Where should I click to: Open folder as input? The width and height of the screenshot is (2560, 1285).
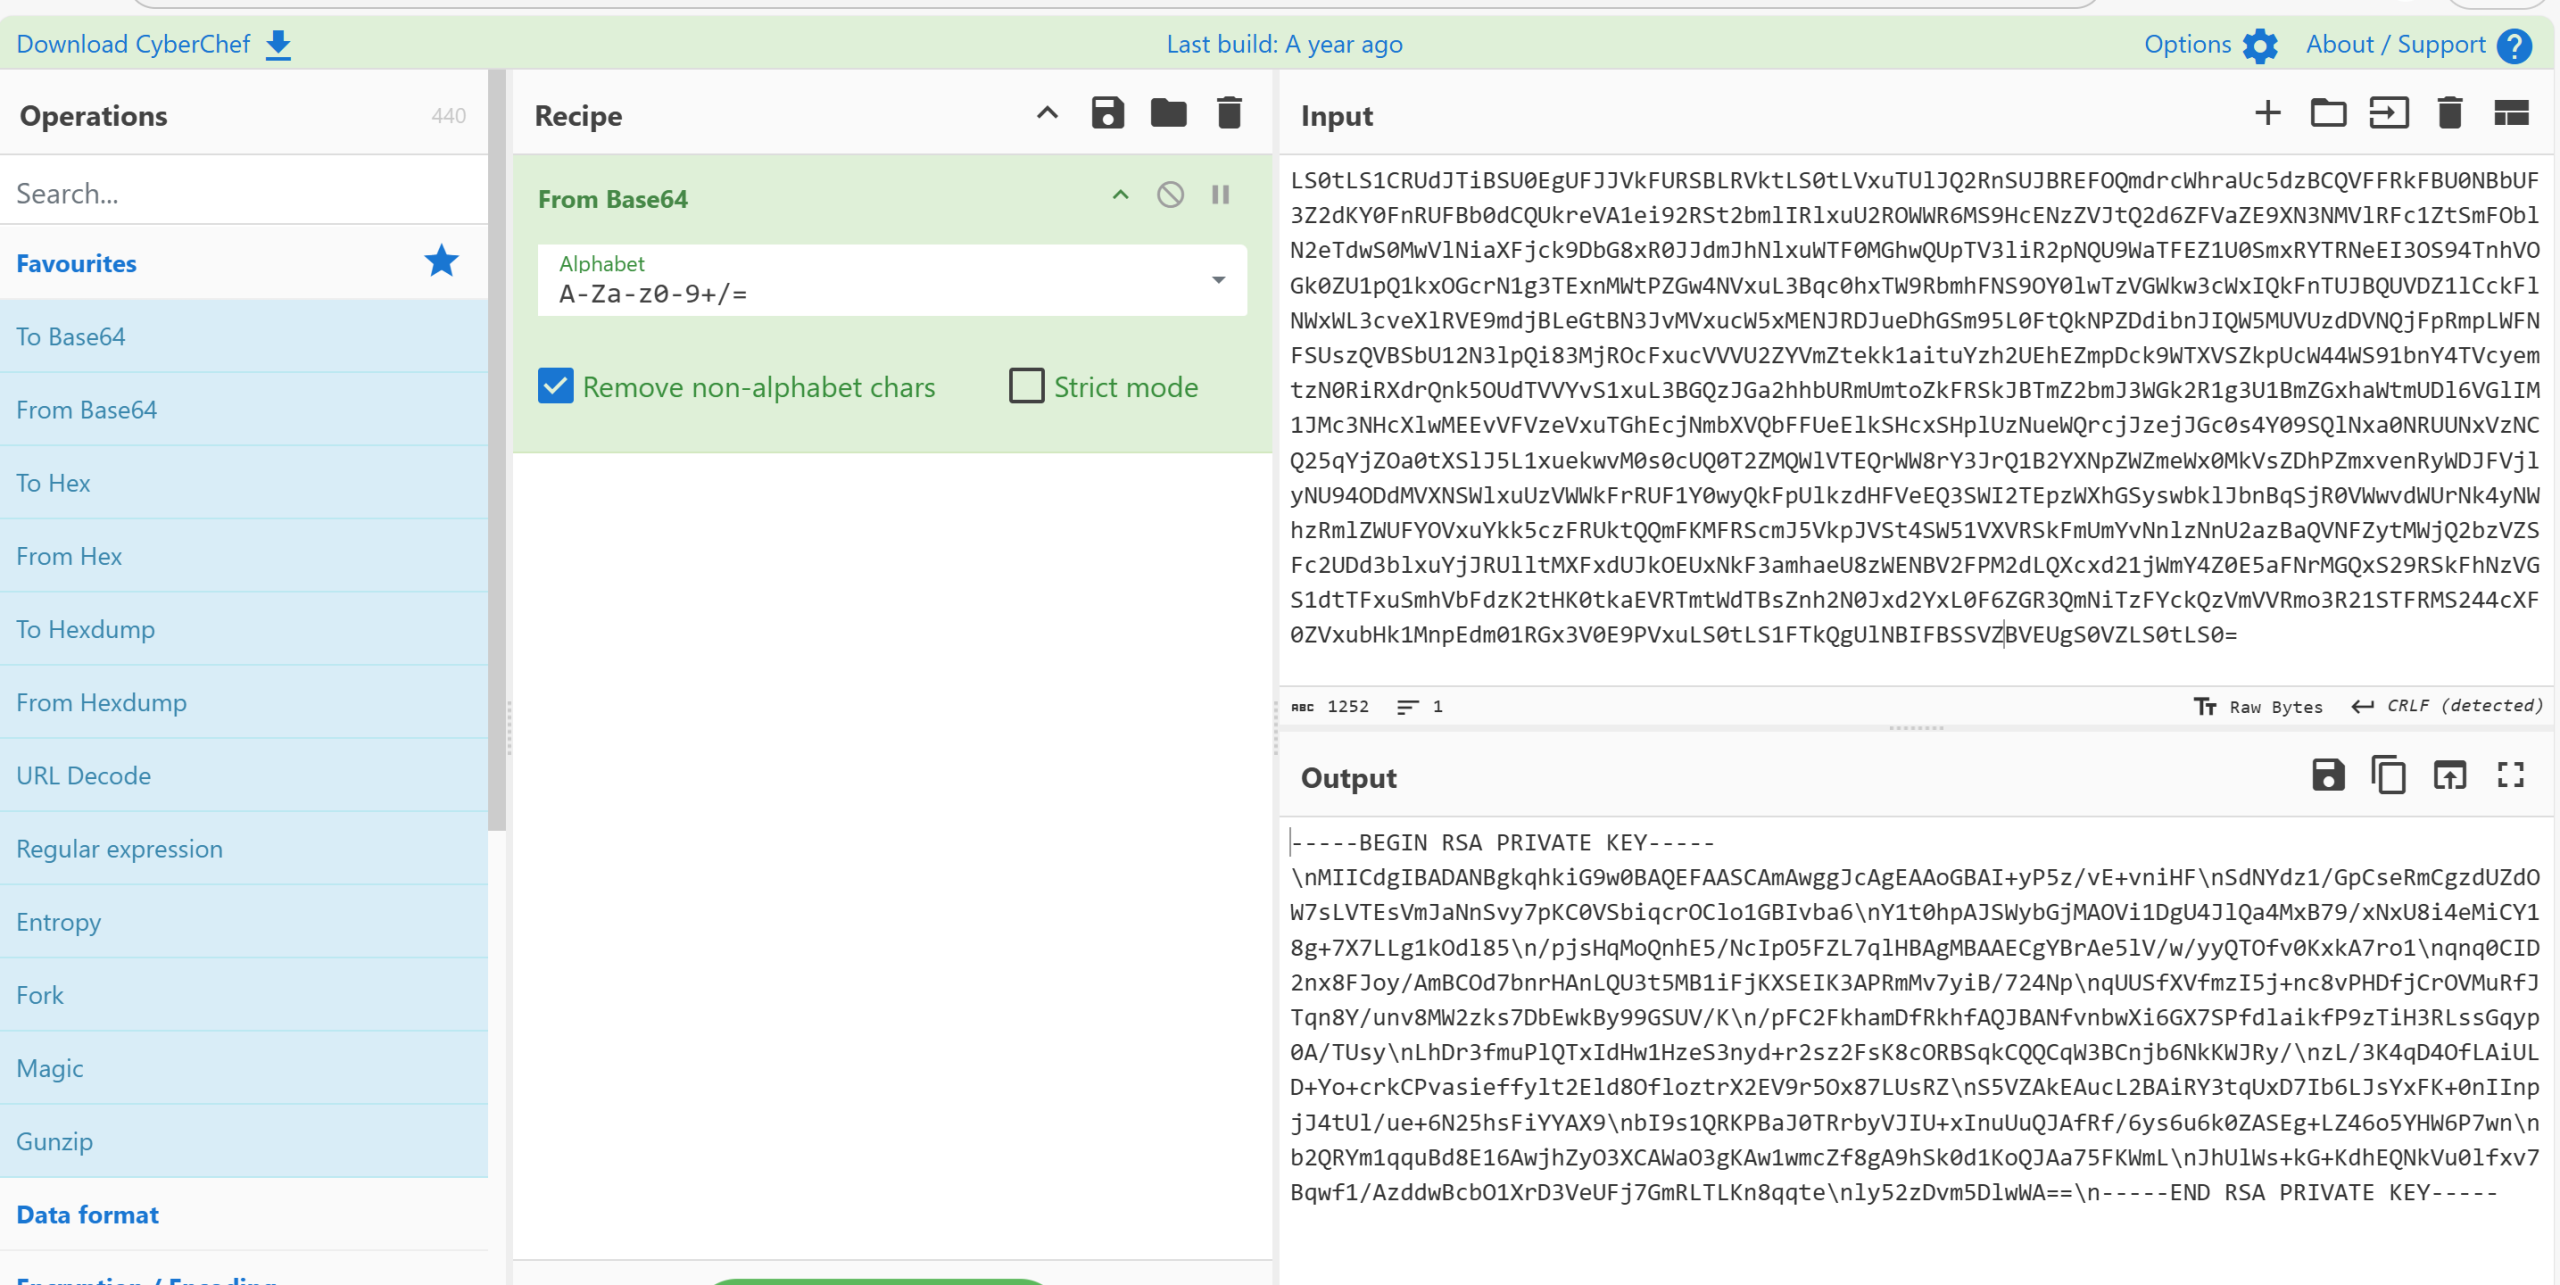coord(2328,114)
